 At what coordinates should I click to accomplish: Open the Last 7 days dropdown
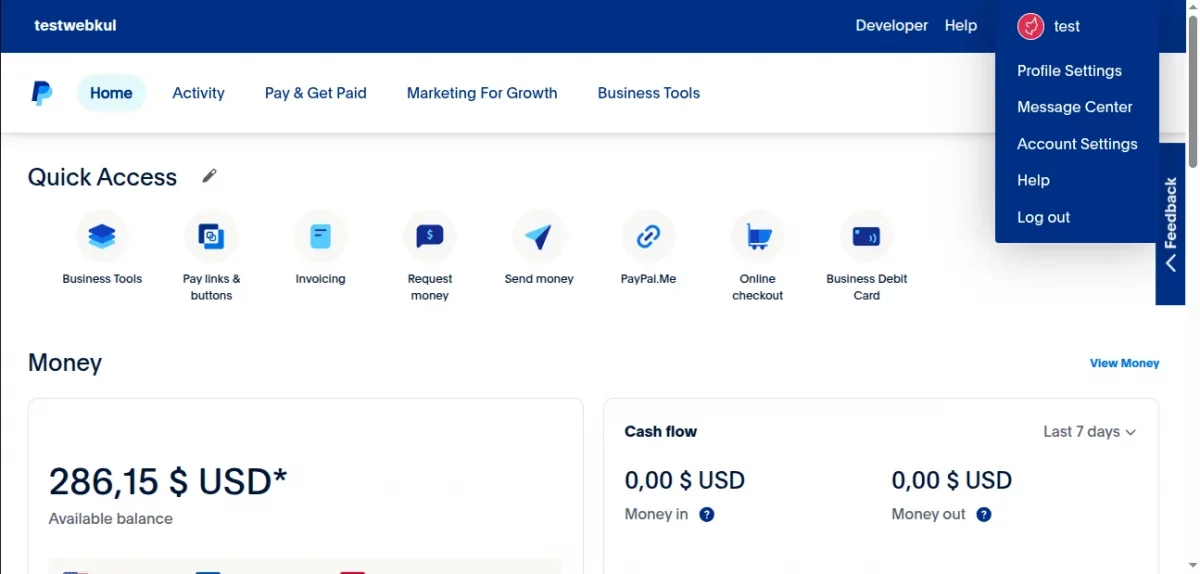point(1089,432)
